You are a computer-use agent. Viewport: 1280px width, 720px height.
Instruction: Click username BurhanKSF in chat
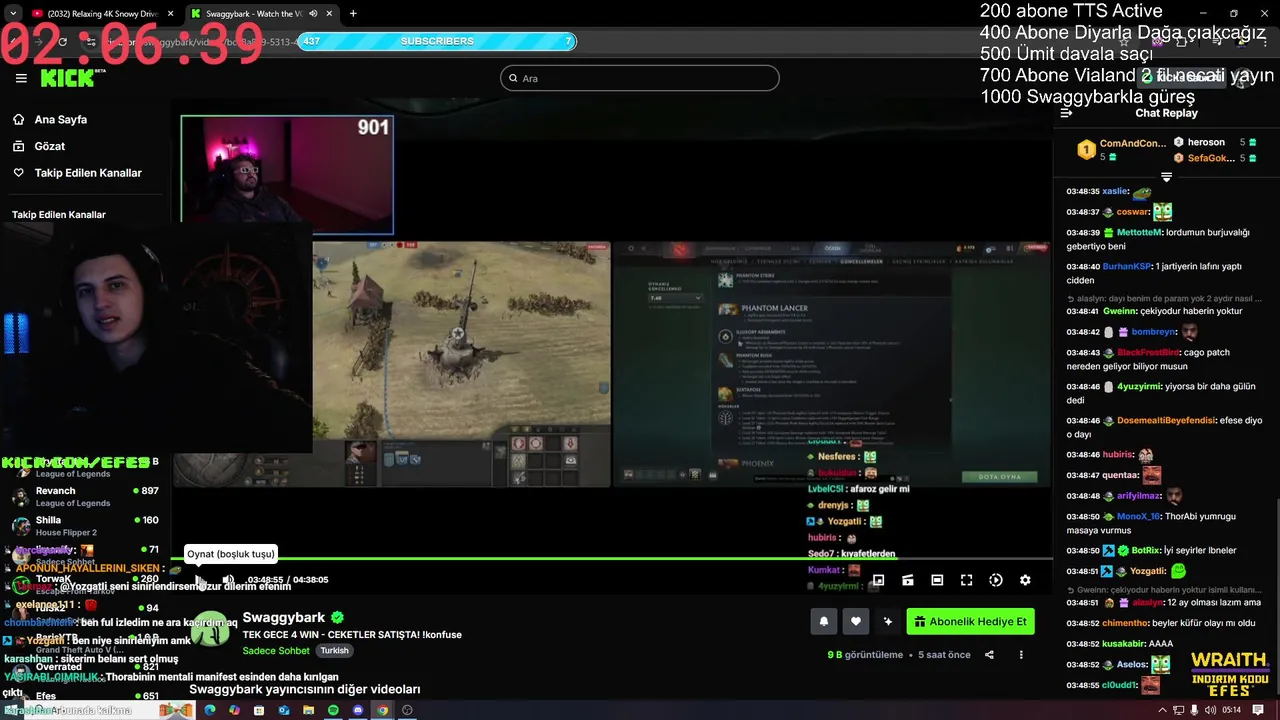pos(1126,267)
